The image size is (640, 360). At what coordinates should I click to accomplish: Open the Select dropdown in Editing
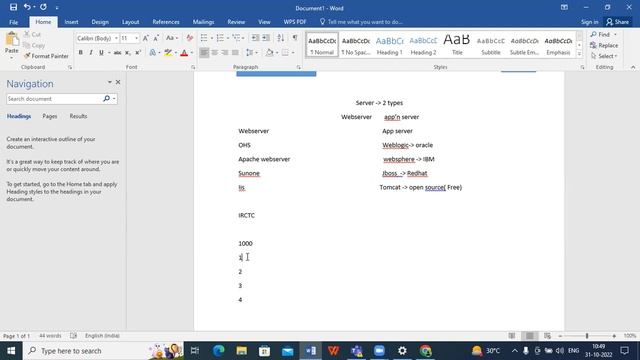tap(604, 56)
